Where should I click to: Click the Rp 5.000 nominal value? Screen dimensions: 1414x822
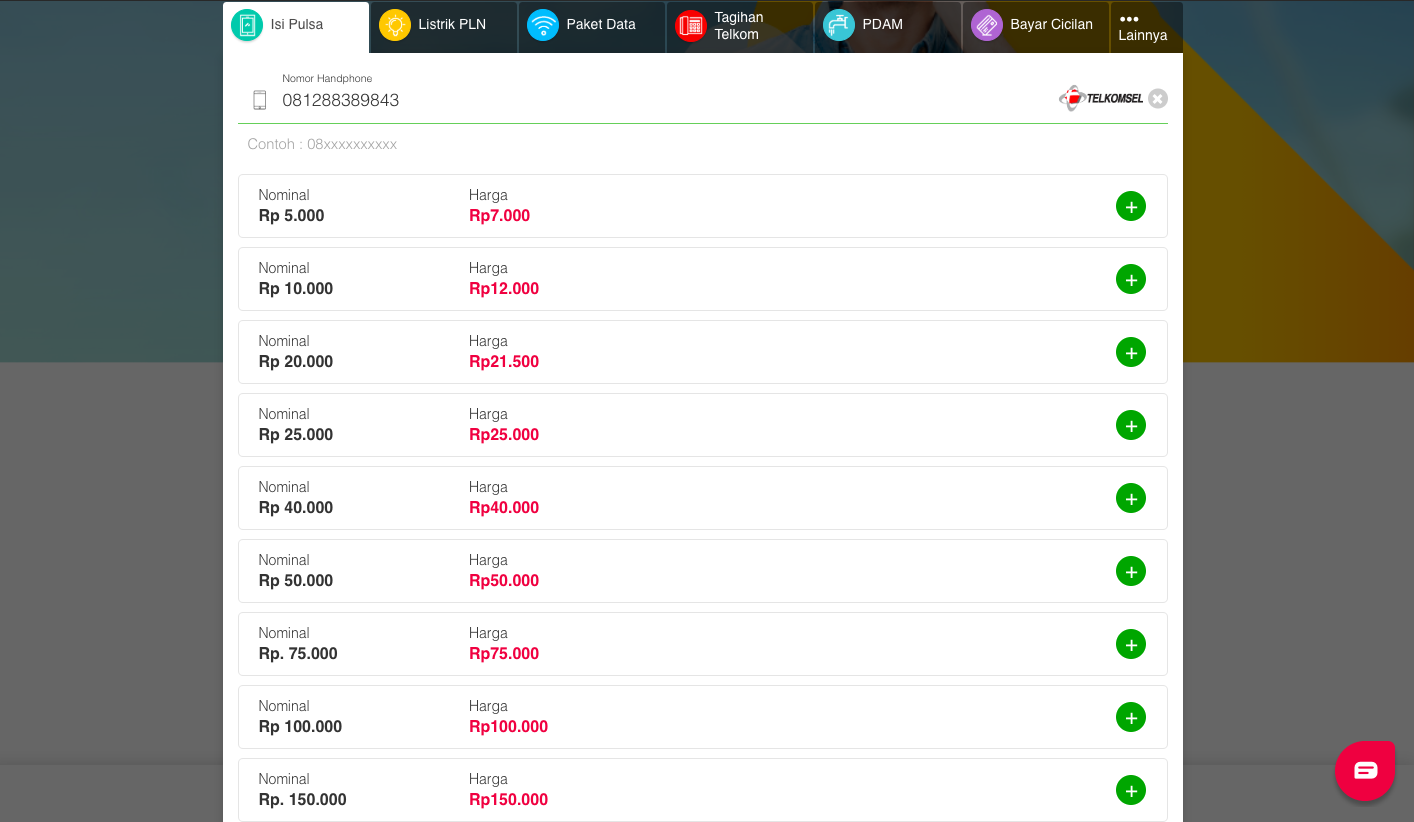tap(291, 216)
